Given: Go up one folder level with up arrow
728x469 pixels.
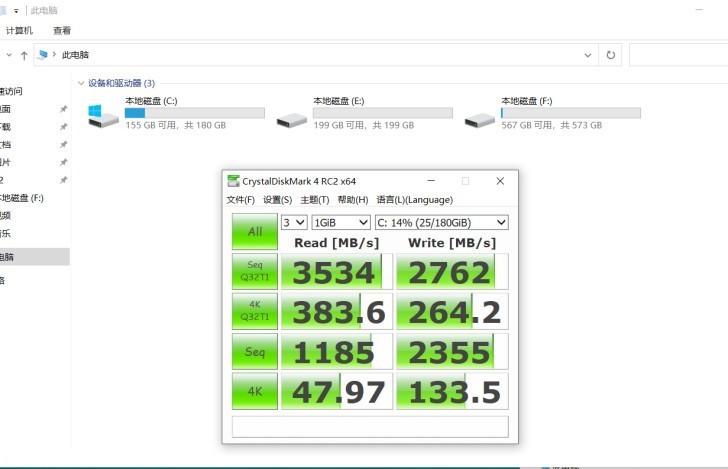Looking at the screenshot, I should 24,55.
